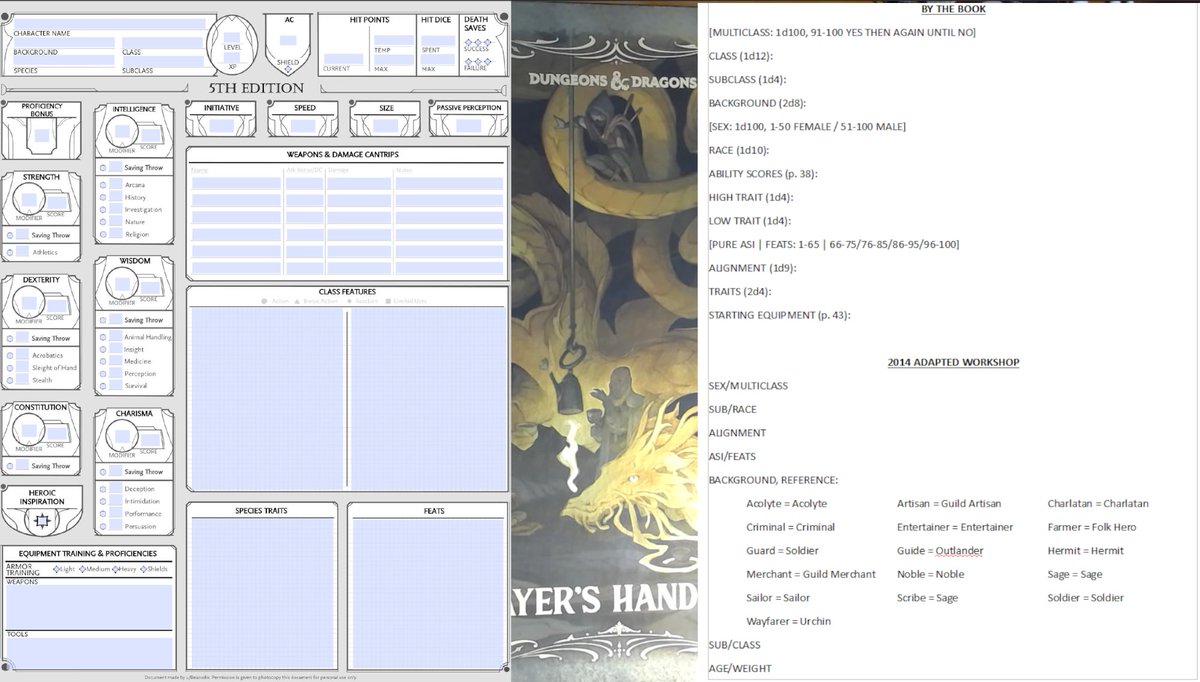Click the Current hit points field
The height and width of the screenshot is (682, 1200).
344,59
